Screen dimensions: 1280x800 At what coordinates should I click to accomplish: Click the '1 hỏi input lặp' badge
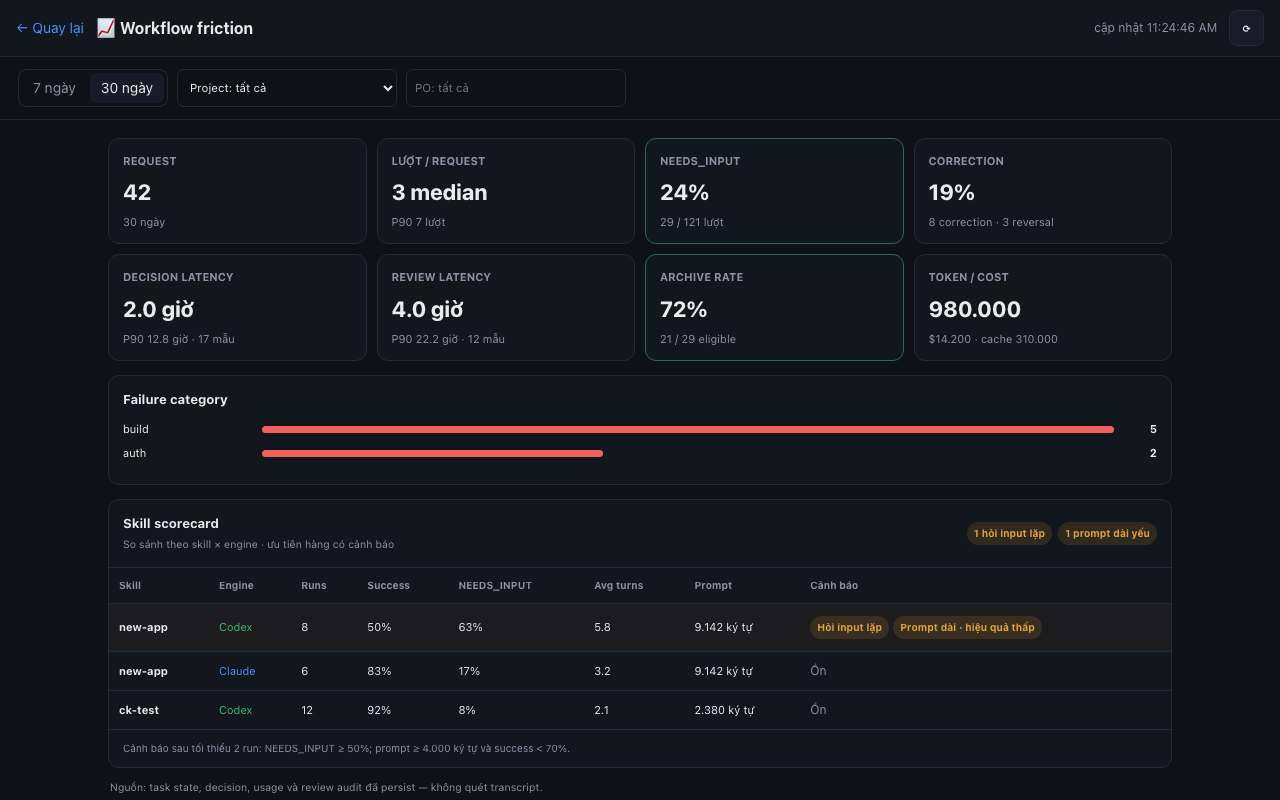1009,533
